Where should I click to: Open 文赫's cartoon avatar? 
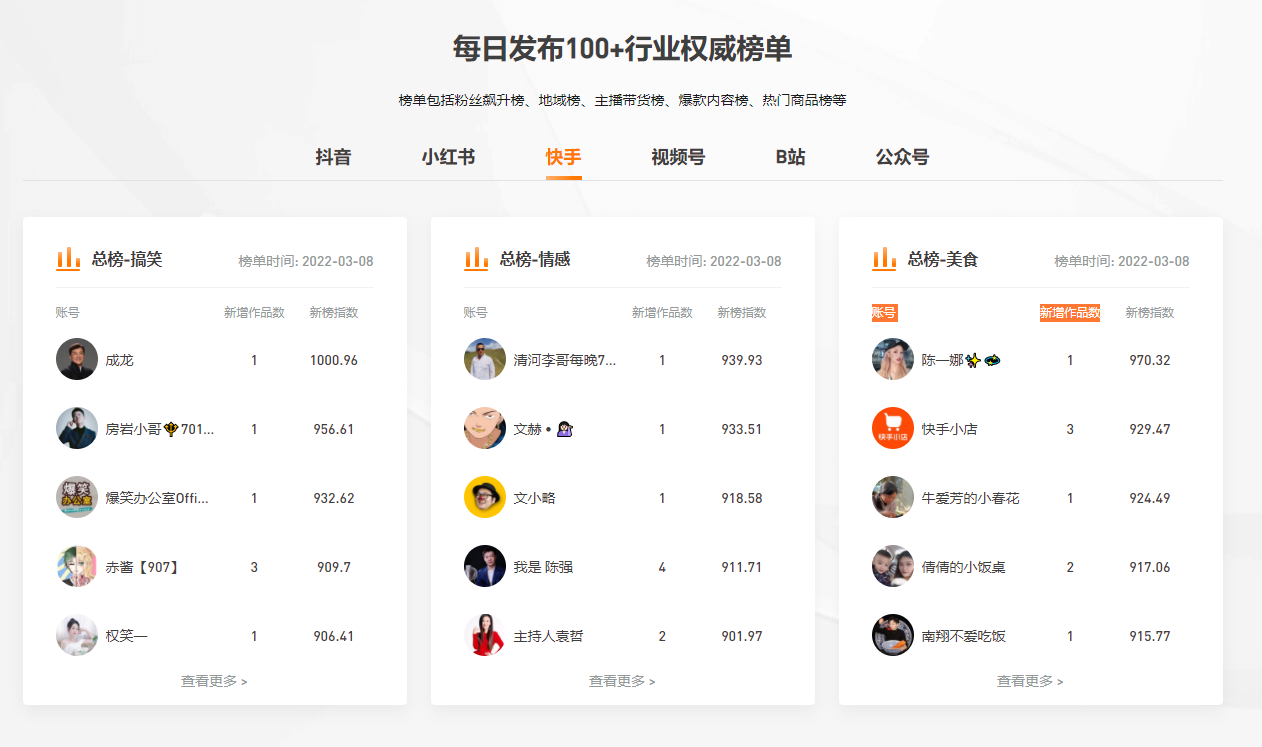pyautogui.click(x=485, y=428)
